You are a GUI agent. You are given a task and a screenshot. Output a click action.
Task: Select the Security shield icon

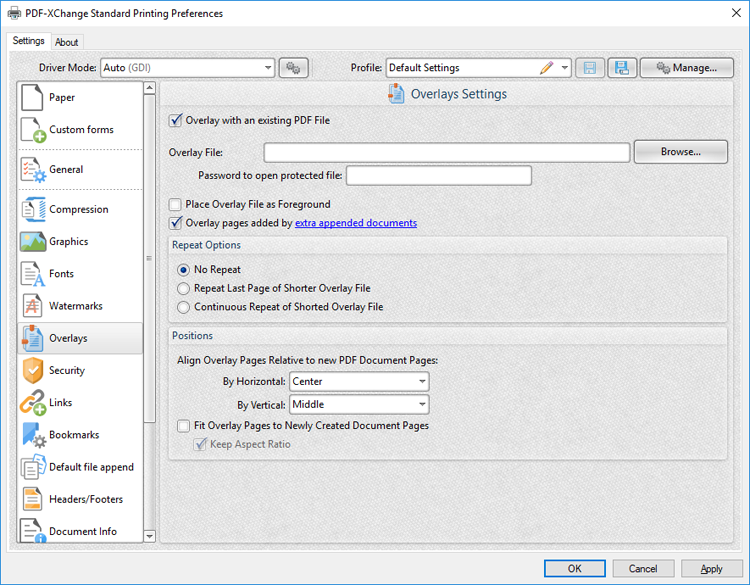click(33, 370)
